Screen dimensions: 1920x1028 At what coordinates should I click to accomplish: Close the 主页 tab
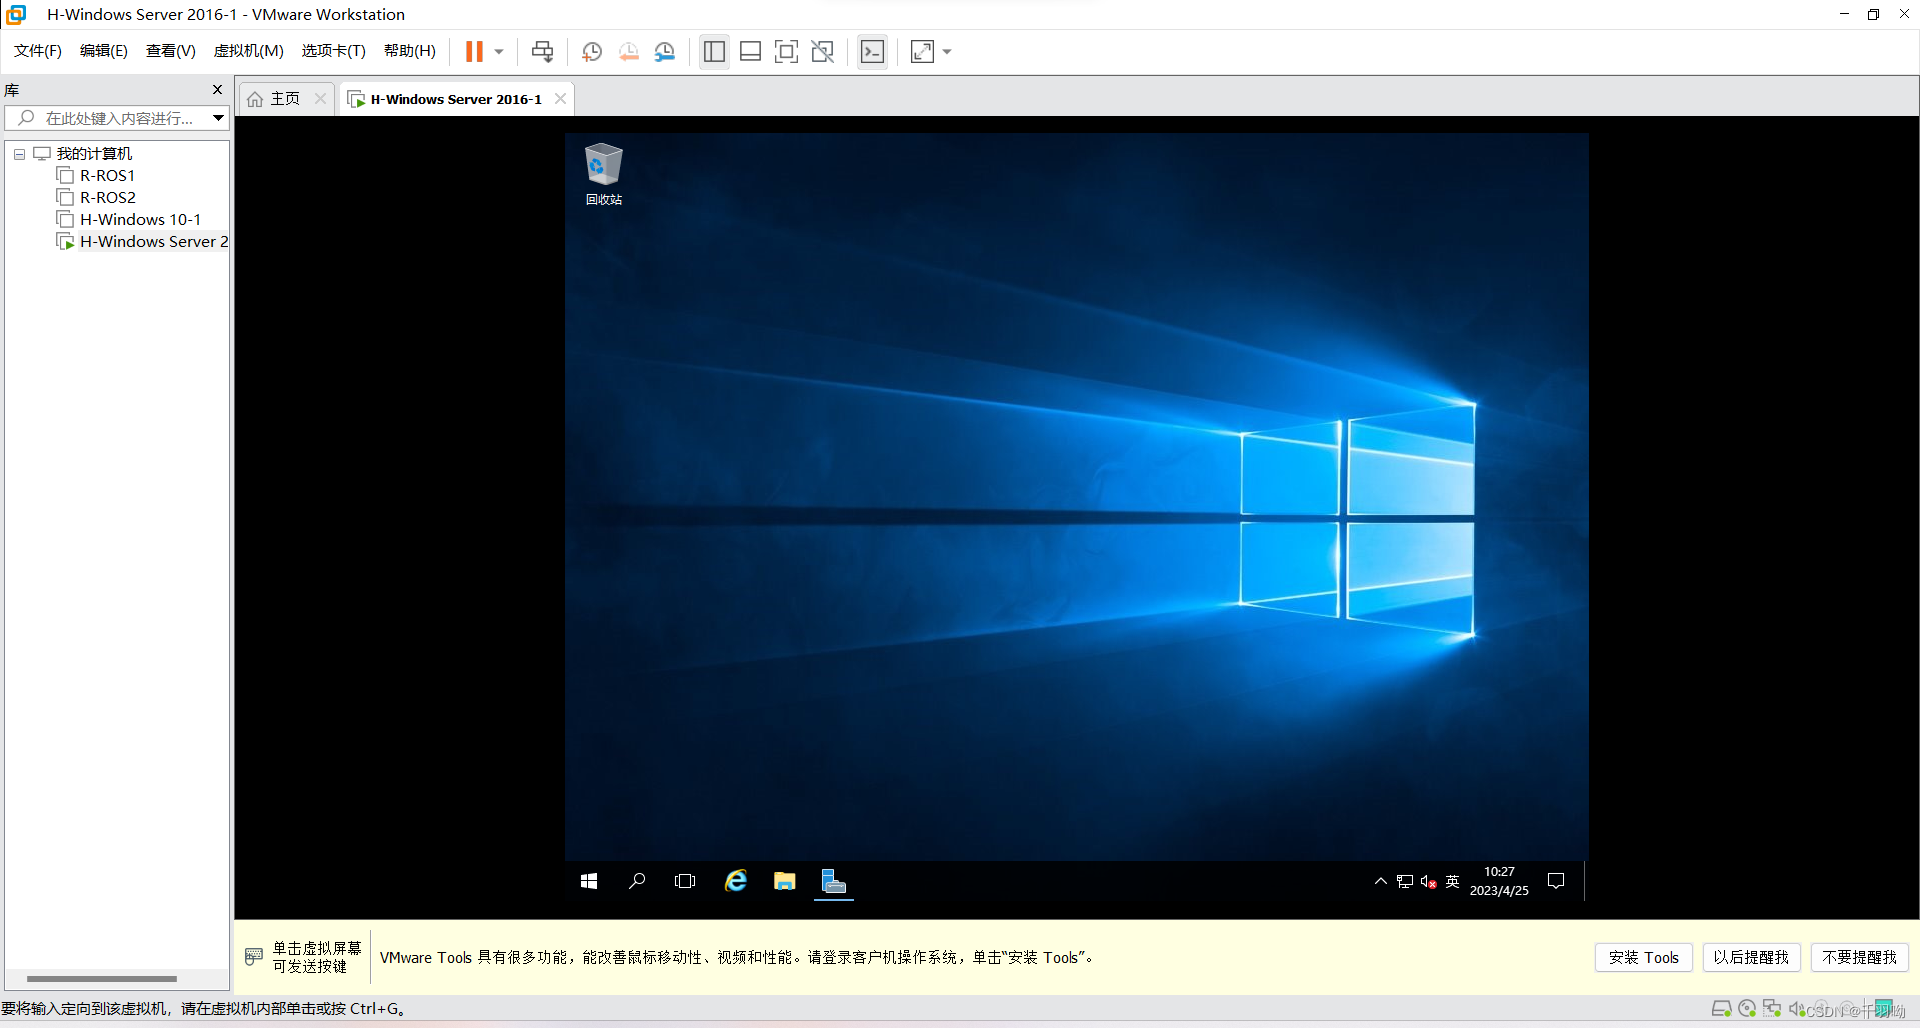click(320, 98)
